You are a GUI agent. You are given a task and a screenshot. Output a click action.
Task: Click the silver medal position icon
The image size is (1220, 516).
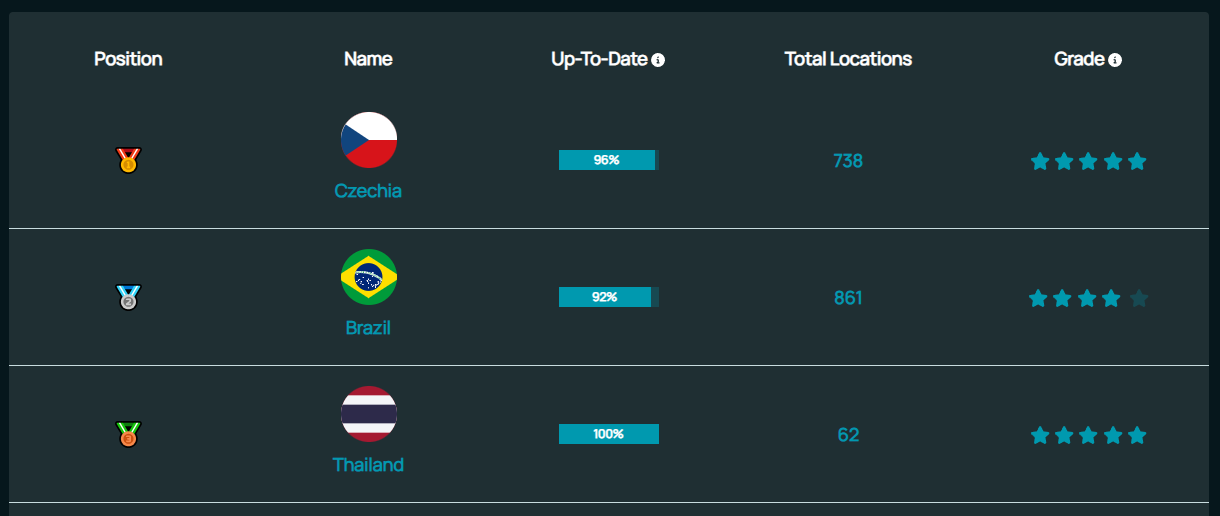[x=128, y=297]
